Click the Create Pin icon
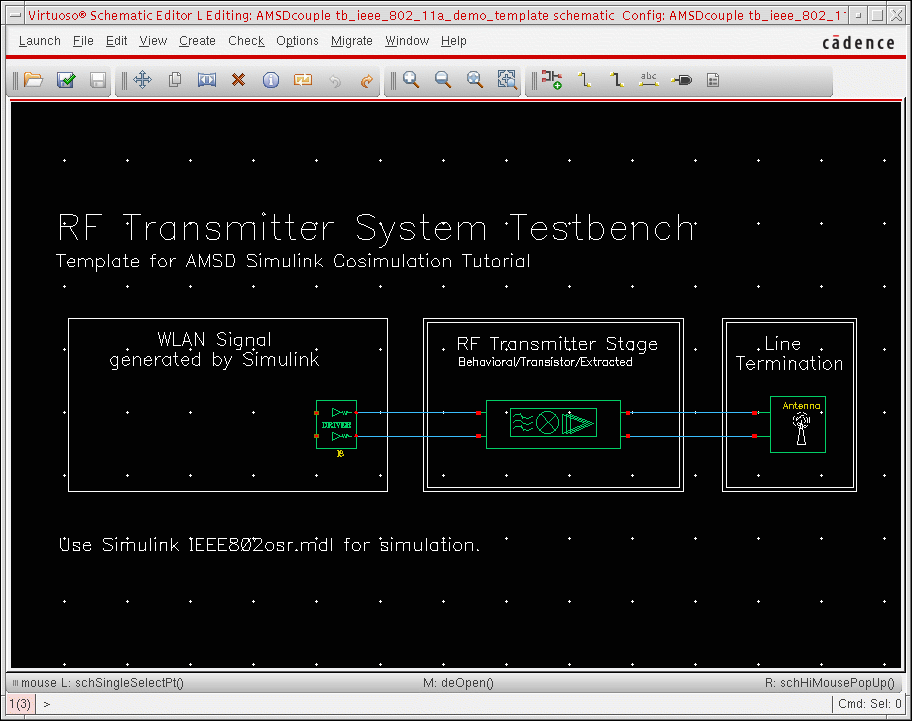 coord(681,80)
